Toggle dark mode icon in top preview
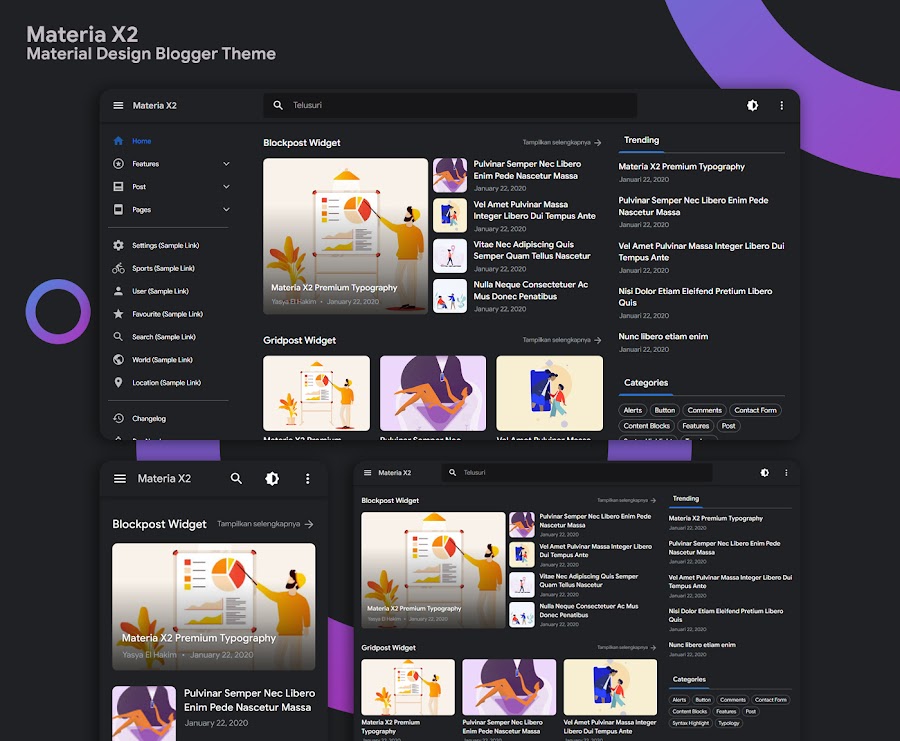 (x=752, y=105)
